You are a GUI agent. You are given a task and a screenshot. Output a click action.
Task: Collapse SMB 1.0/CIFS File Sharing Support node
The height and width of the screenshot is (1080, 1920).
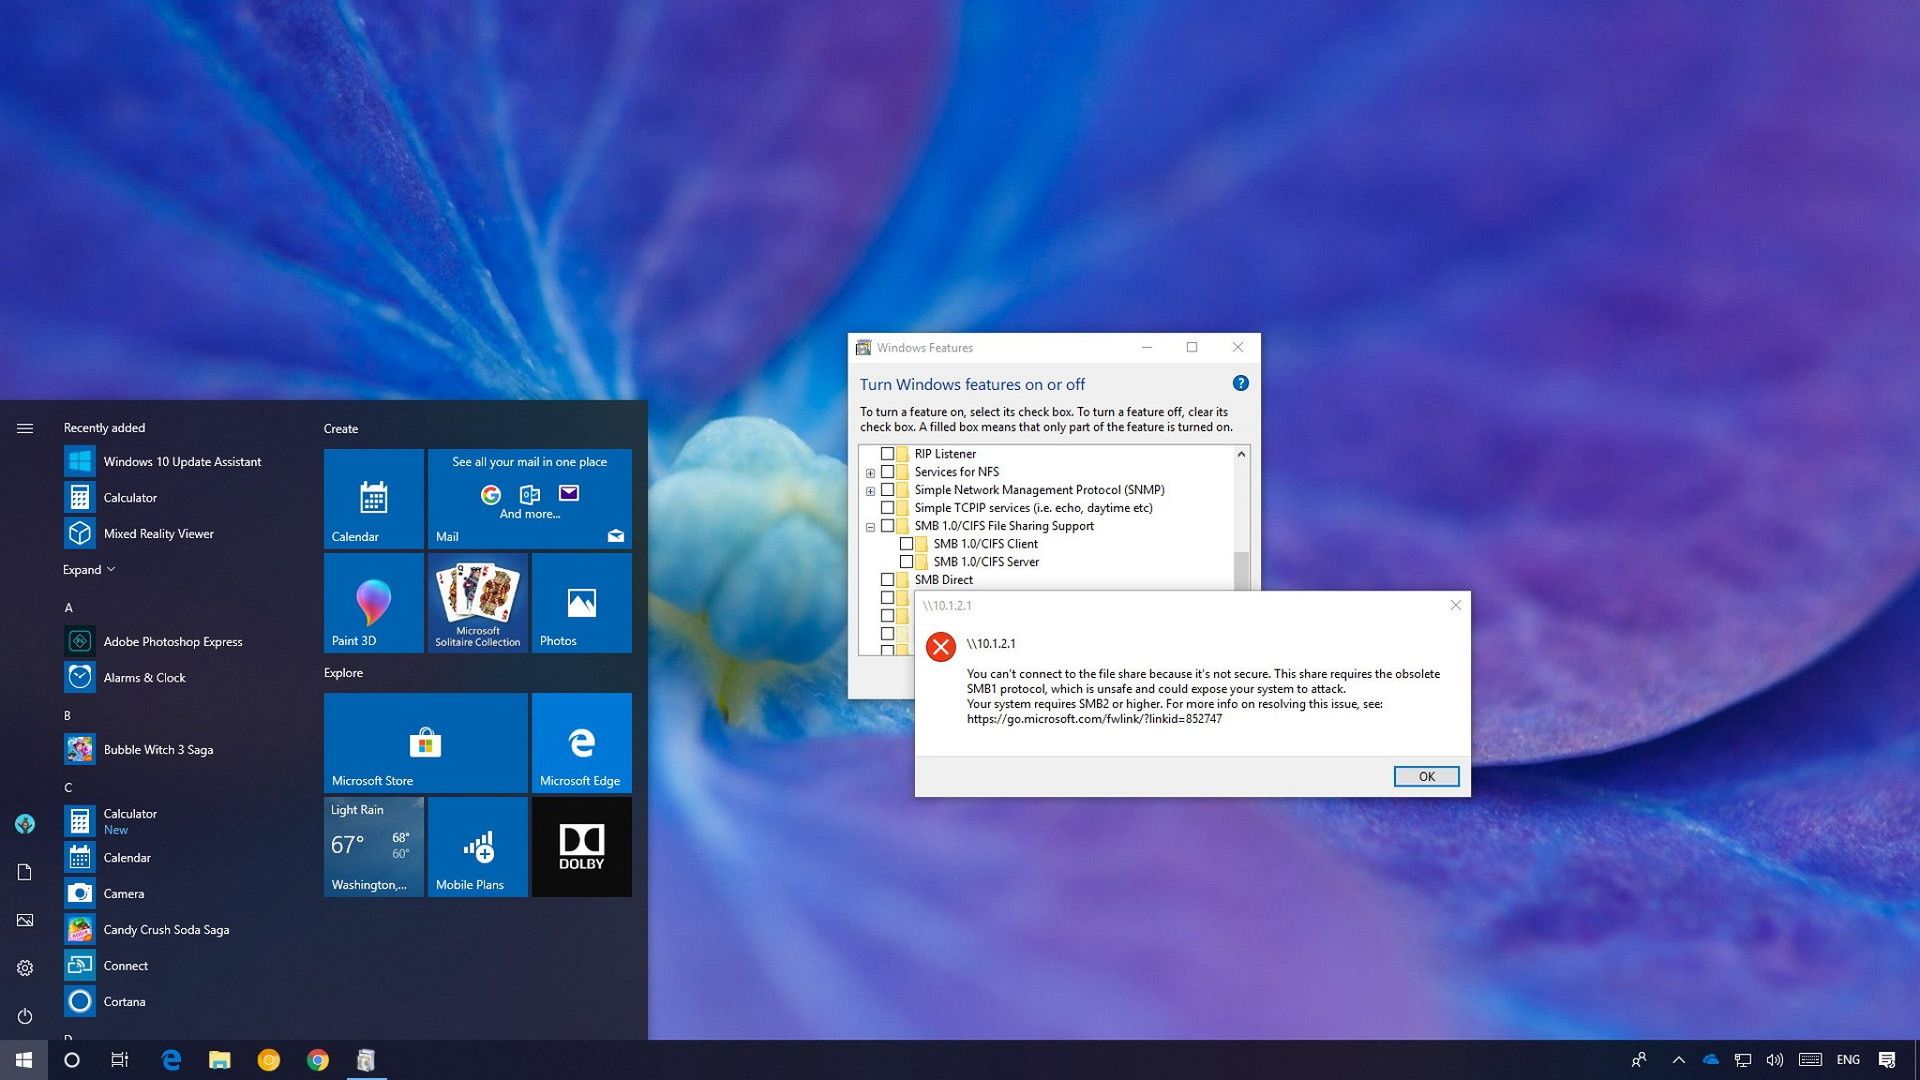tap(868, 525)
